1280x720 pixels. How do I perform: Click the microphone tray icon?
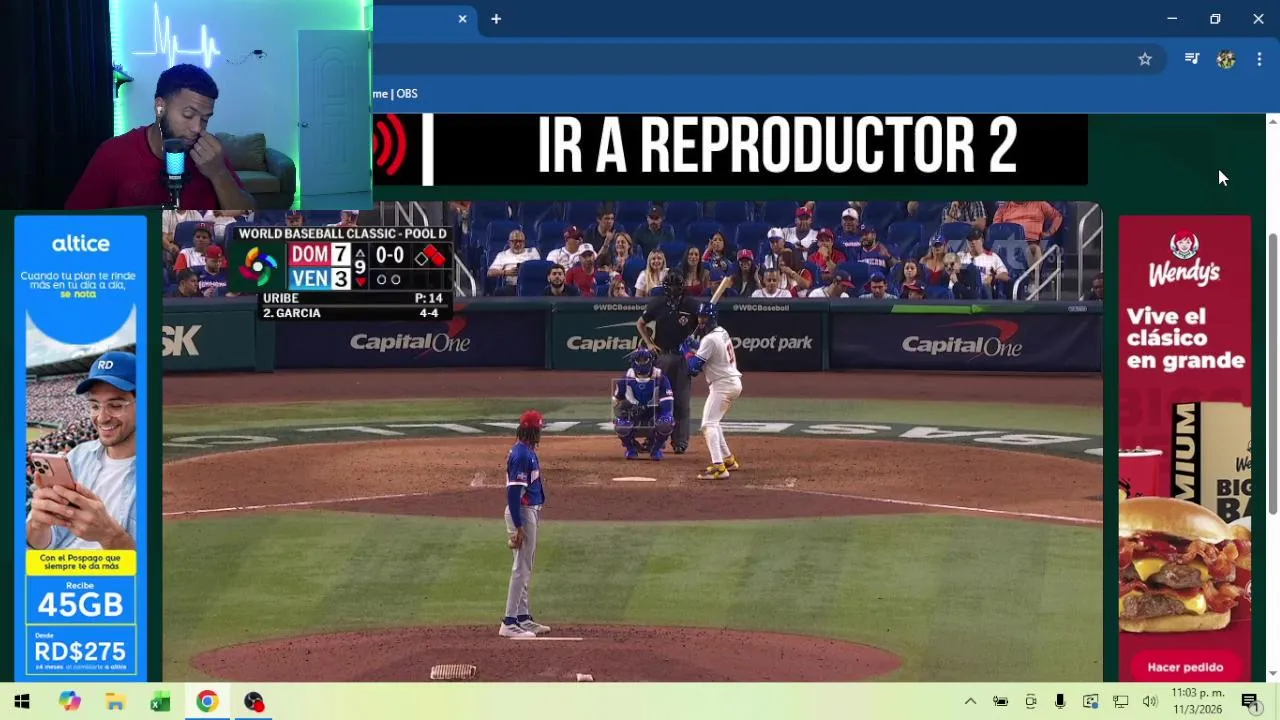tap(1060, 702)
